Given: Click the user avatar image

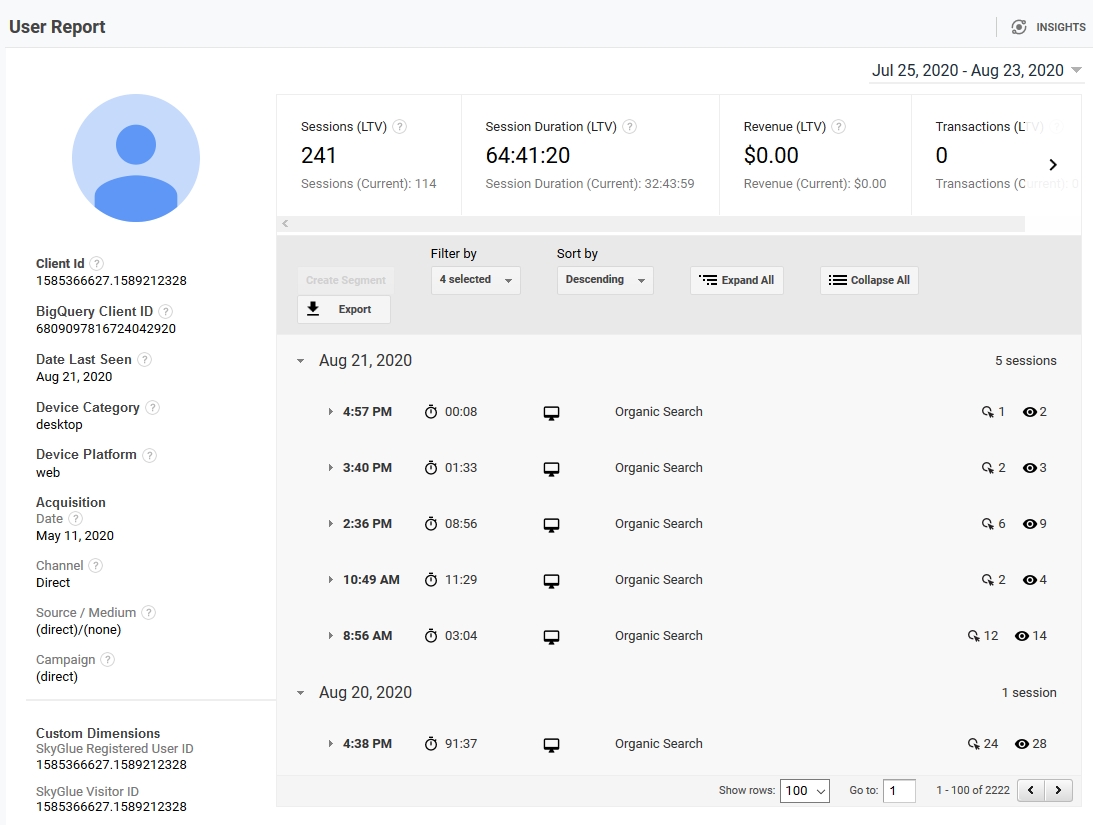Looking at the screenshot, I should click(136, 158).
